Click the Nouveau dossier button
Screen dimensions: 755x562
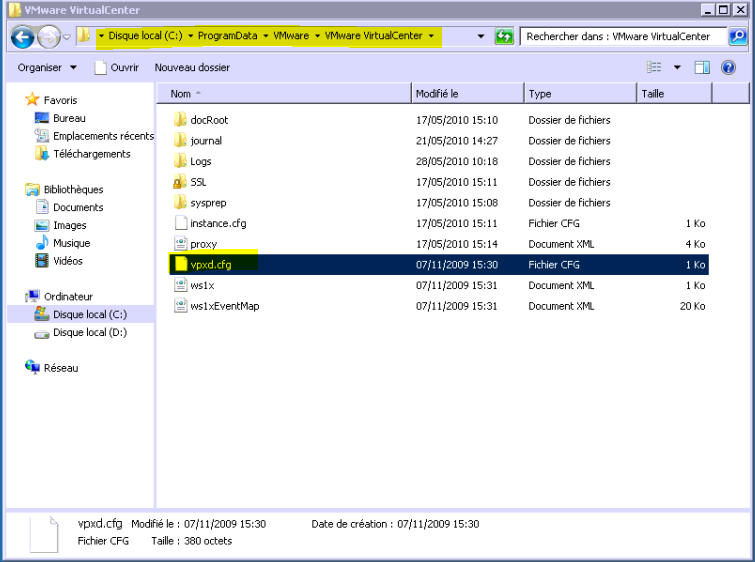[x=192, y=68]
